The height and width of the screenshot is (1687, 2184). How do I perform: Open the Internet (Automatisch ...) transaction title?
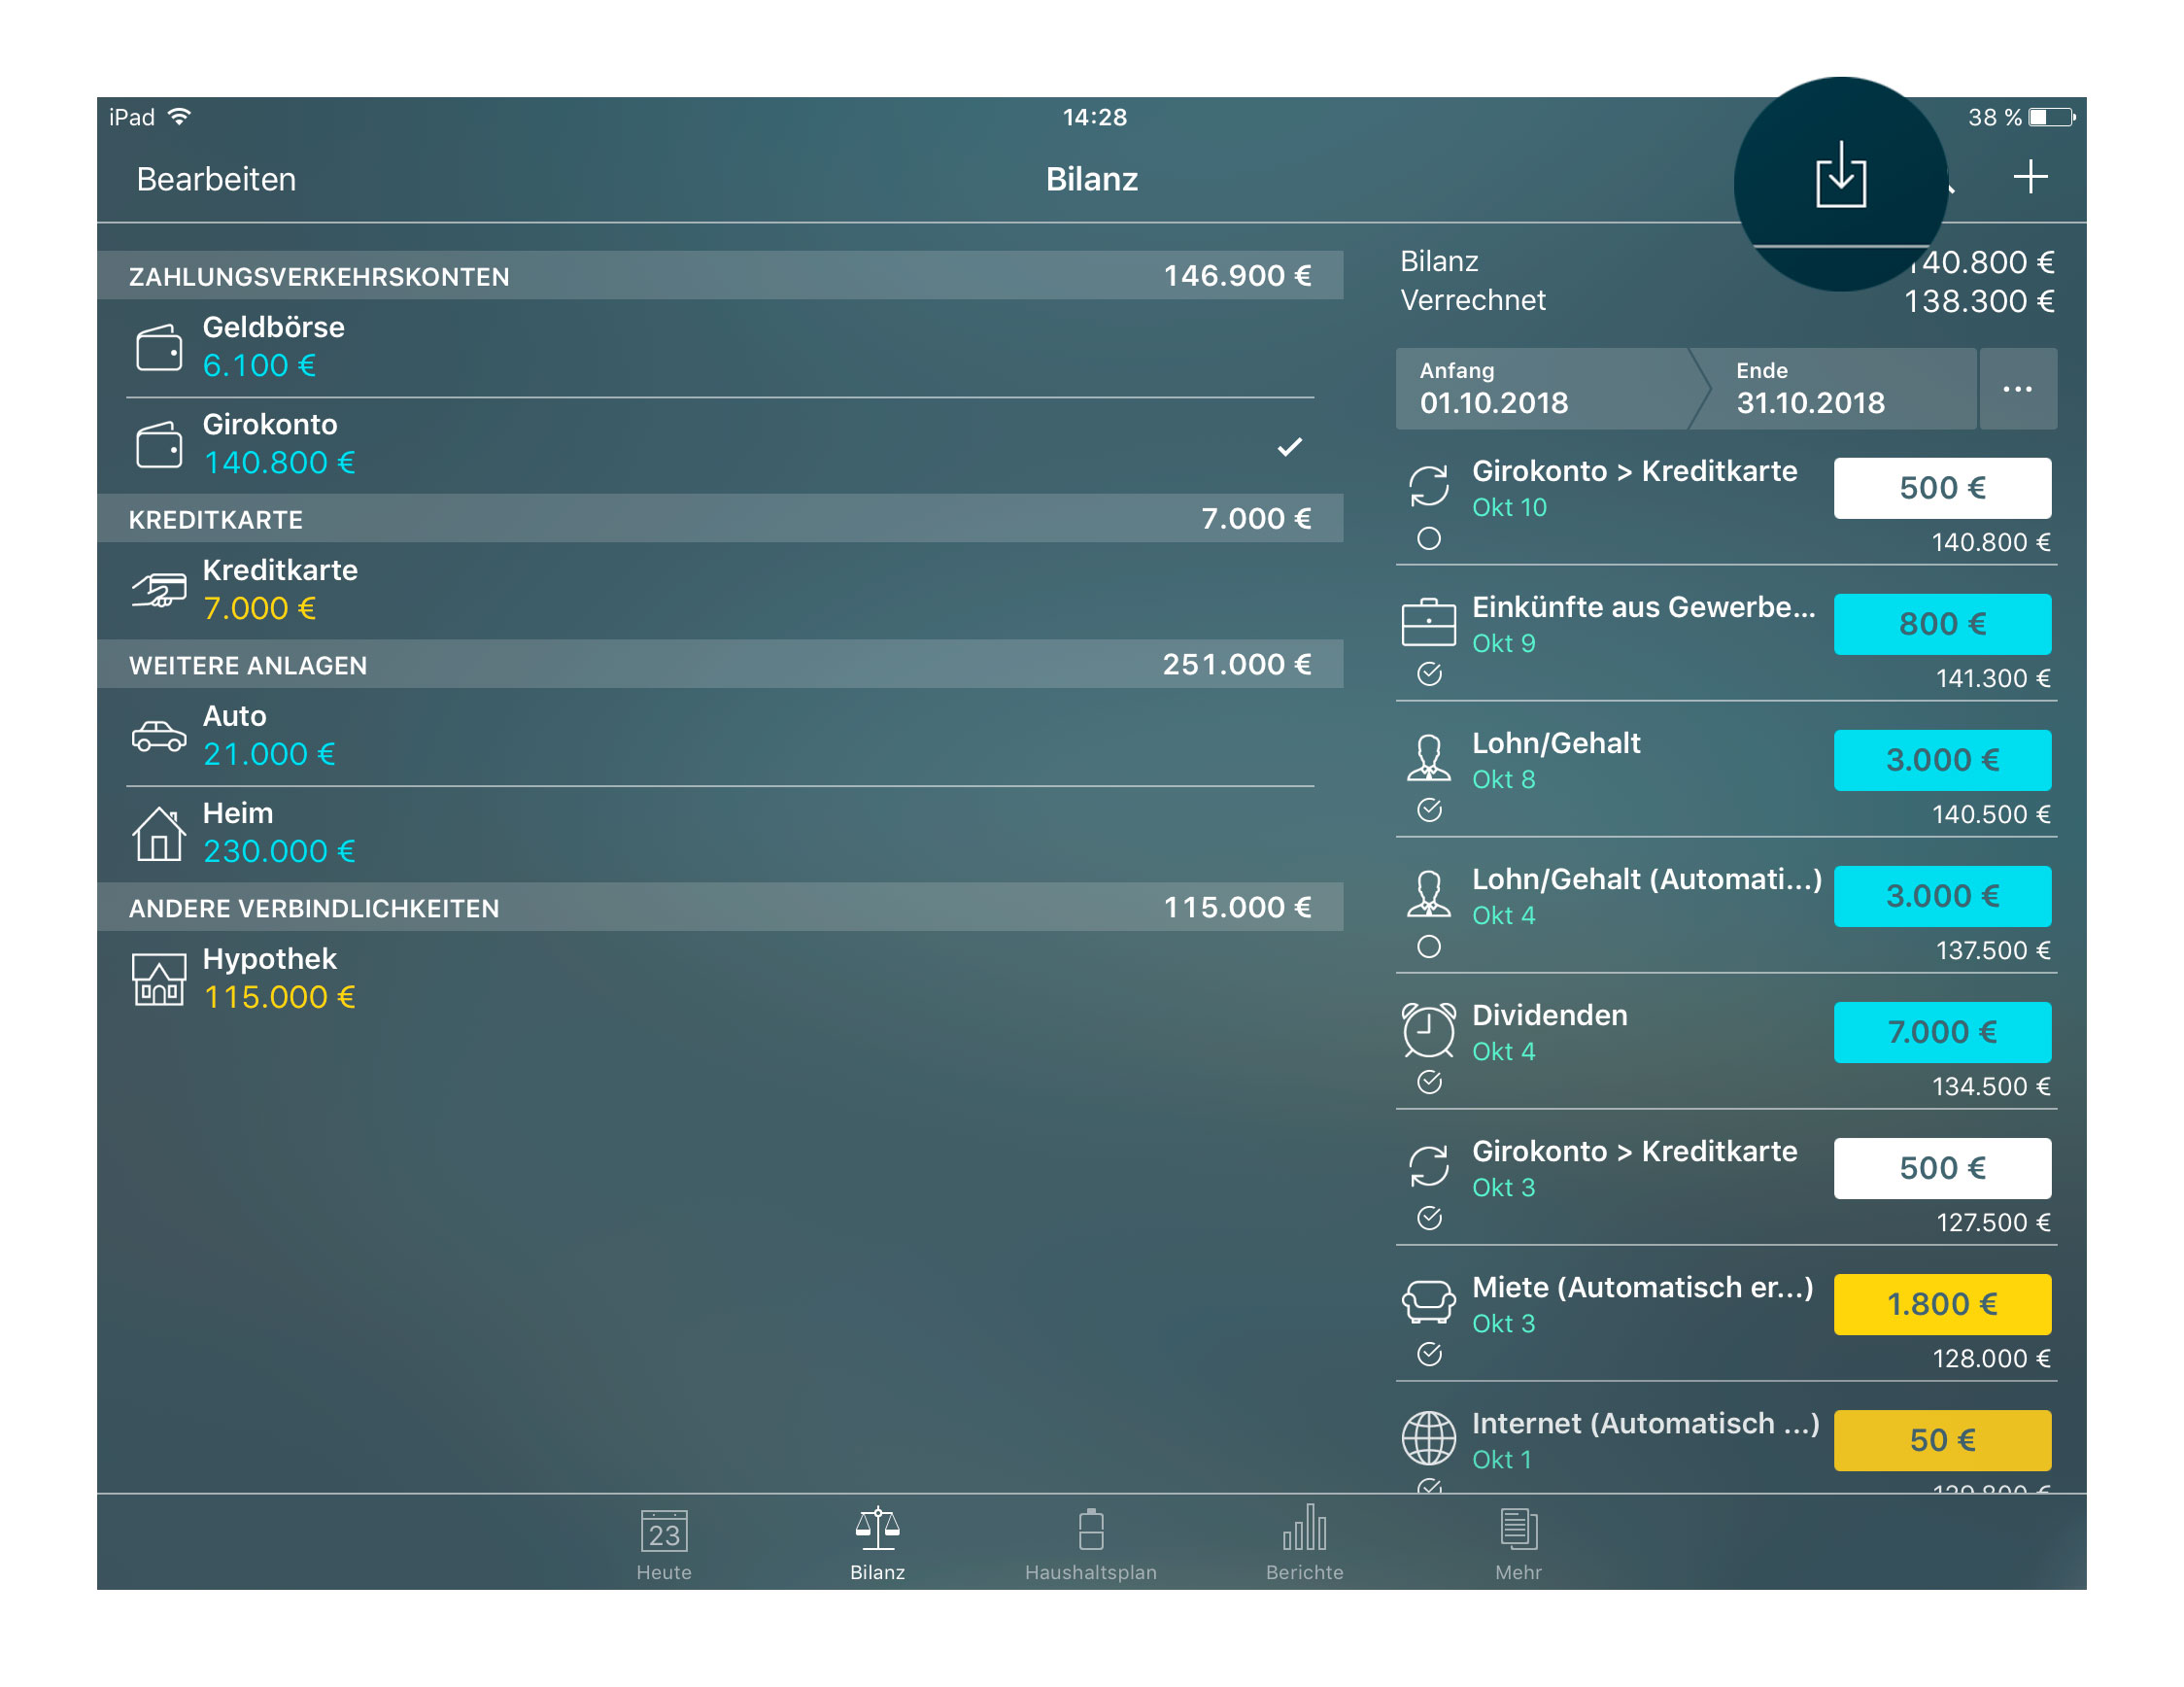click(x=1645, y=1423)
